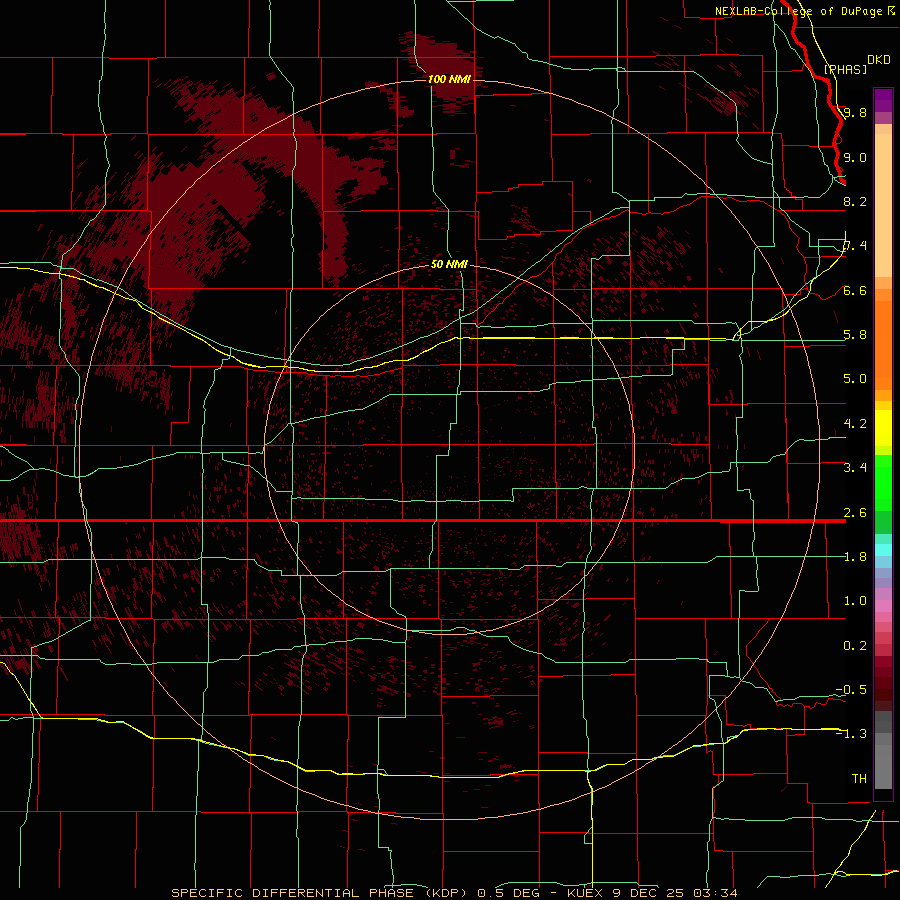Viewport: 900px width, 900px height.
Task: Pick the orange color bar segment
Action: [x=883, y=344]
